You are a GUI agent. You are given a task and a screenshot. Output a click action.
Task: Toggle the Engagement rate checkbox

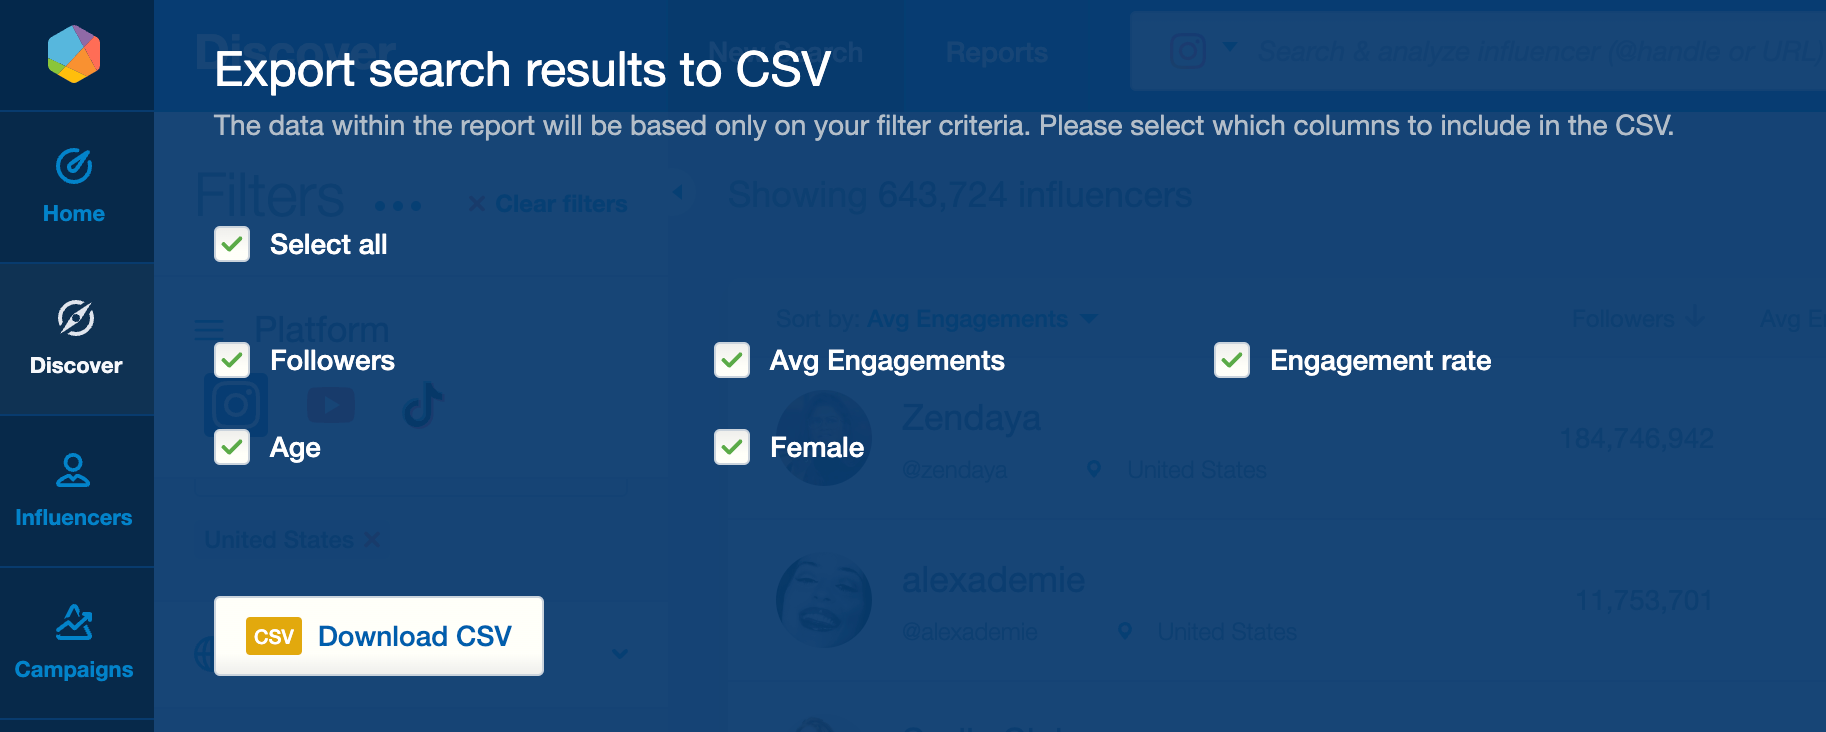click(x=1232, y=360)
